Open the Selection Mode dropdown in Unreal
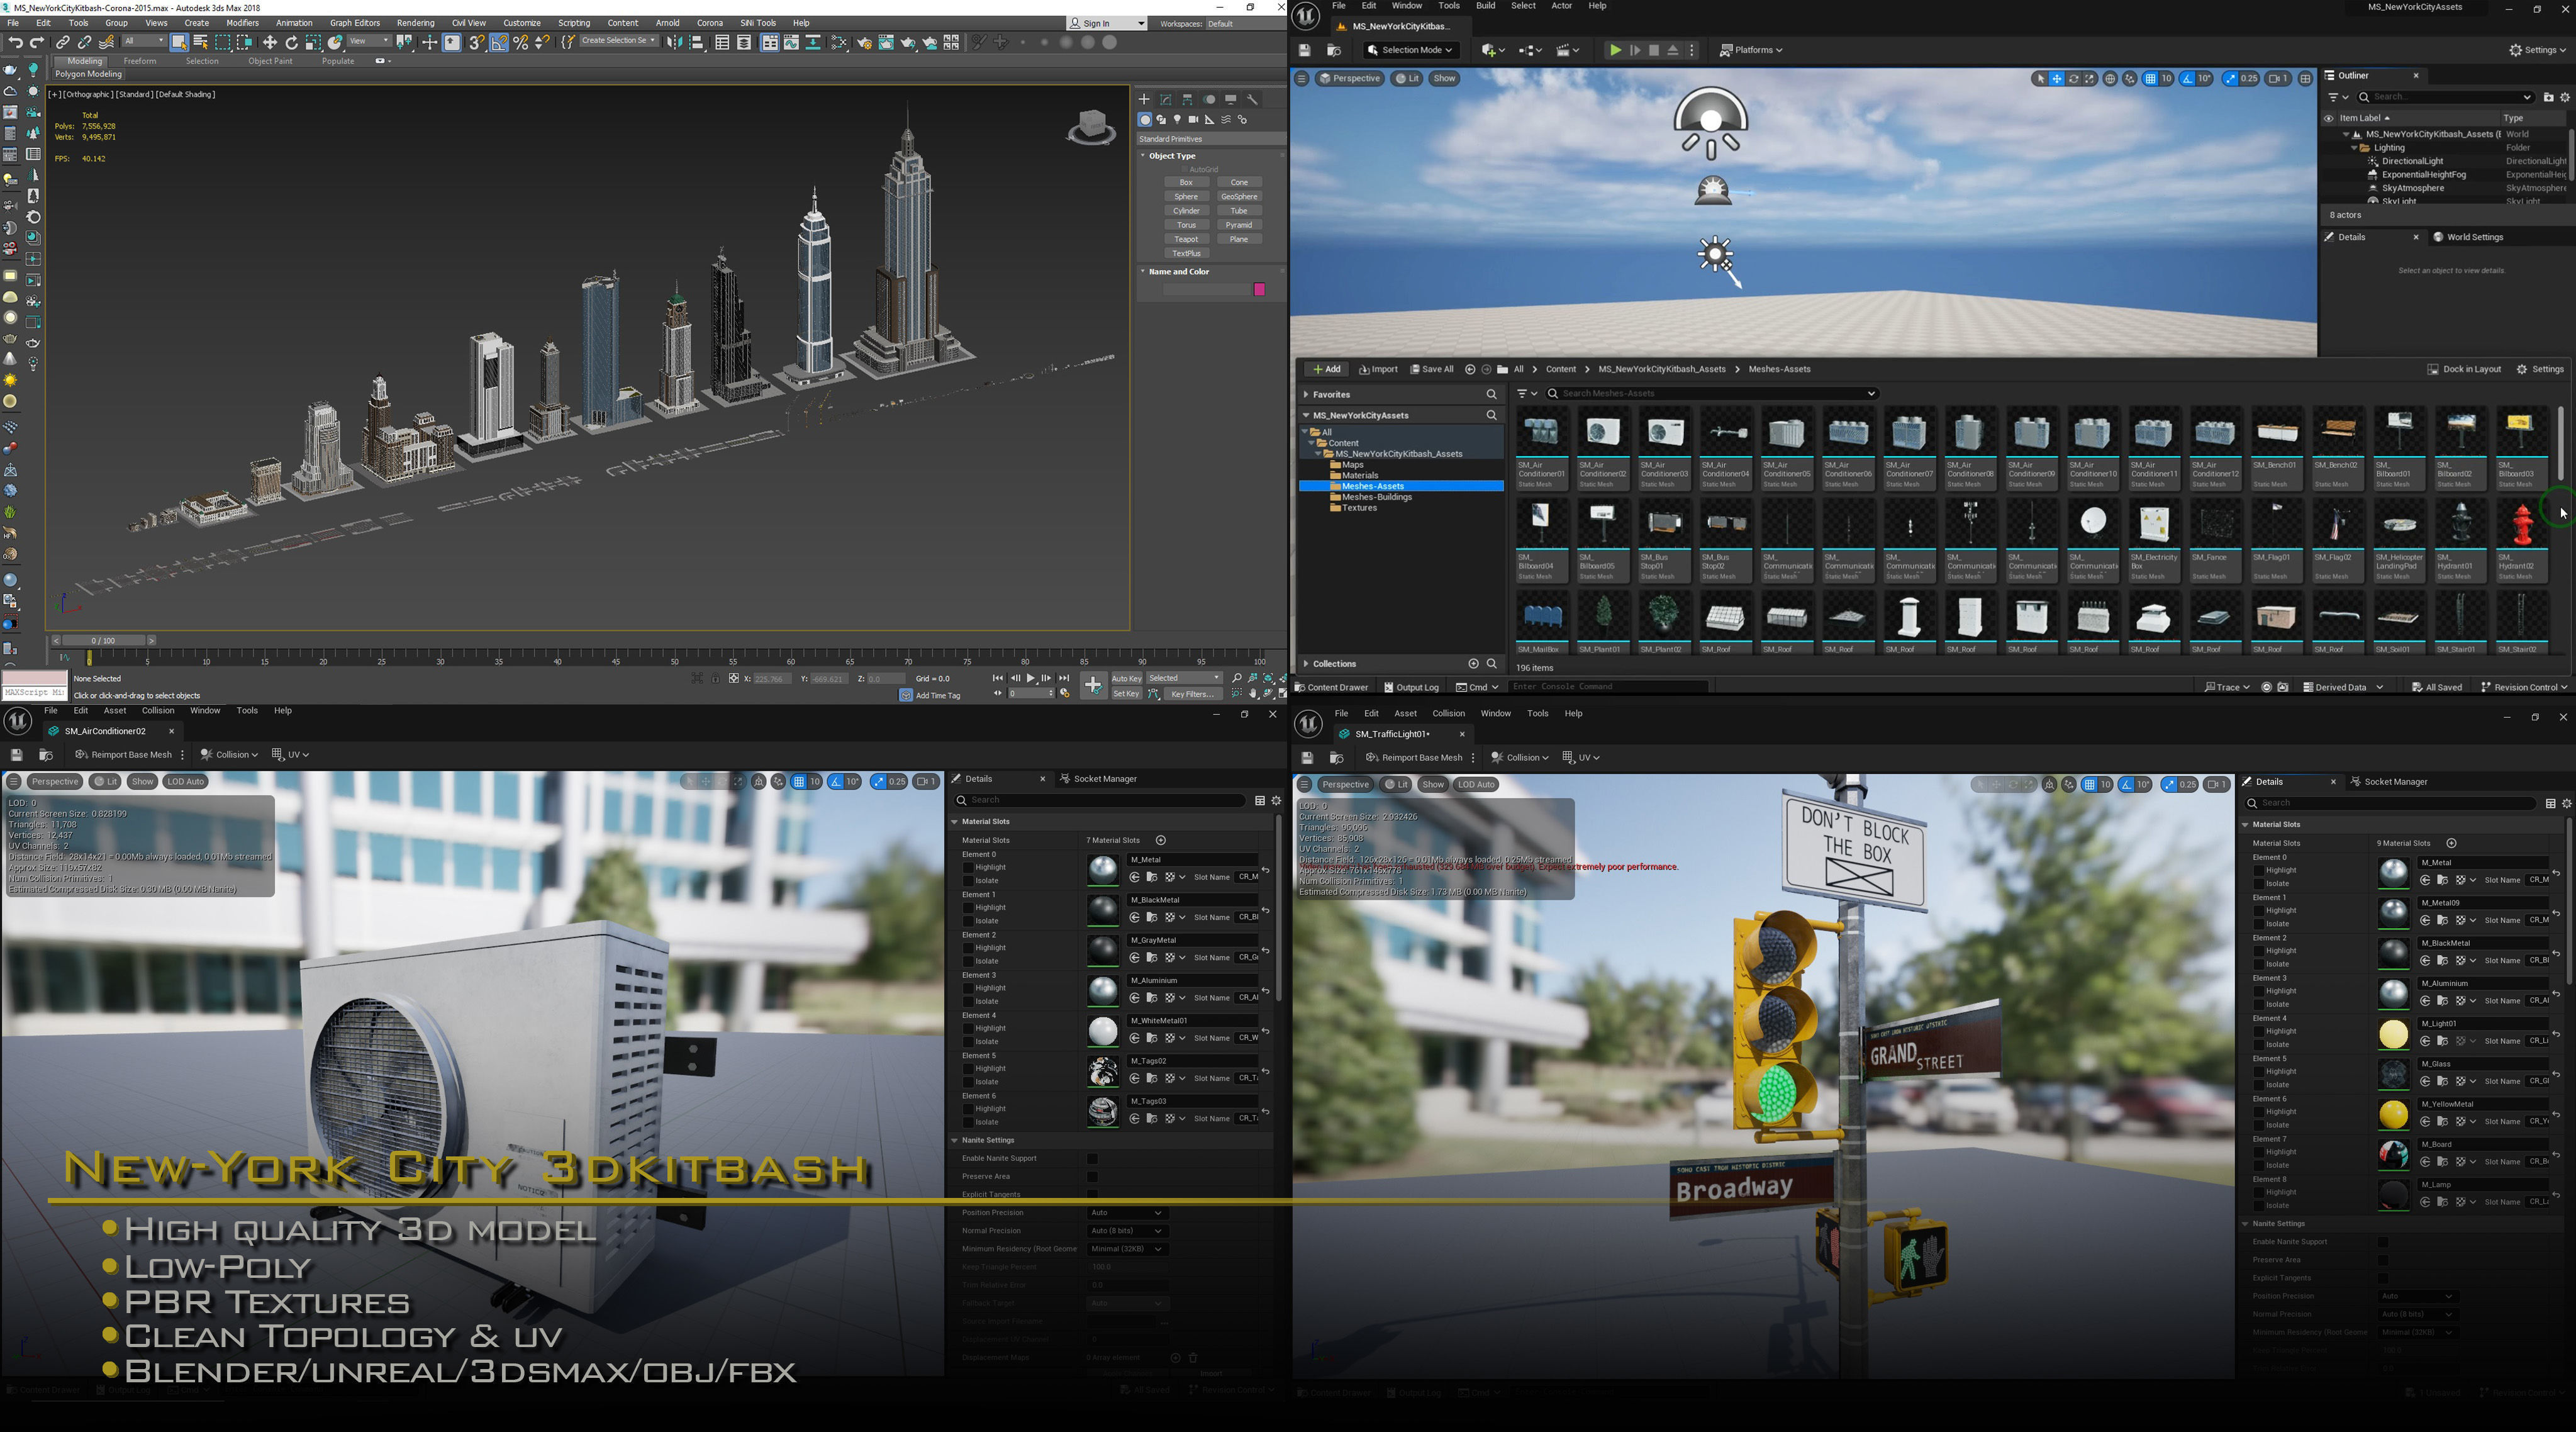 point(1411,50)
